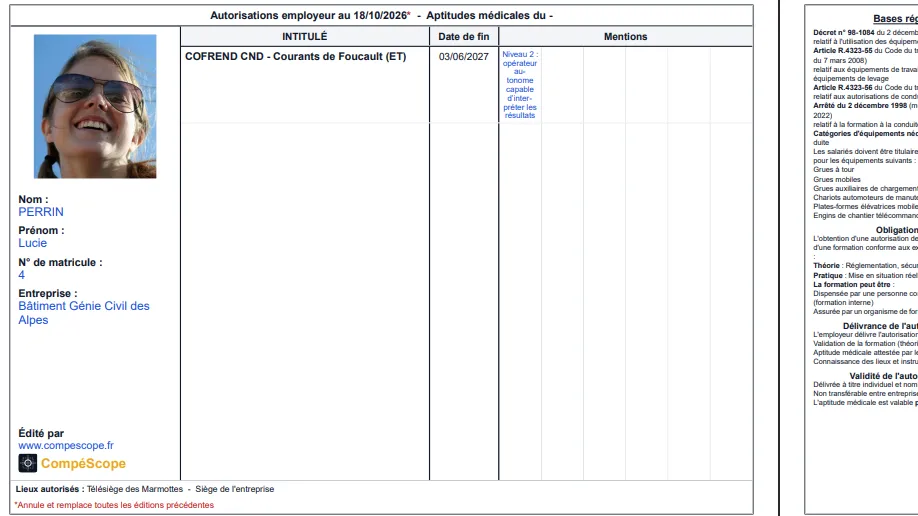Click Siège de l'entreprise location
The height and width of the screenshot is (516, 918).
(235, 489)
